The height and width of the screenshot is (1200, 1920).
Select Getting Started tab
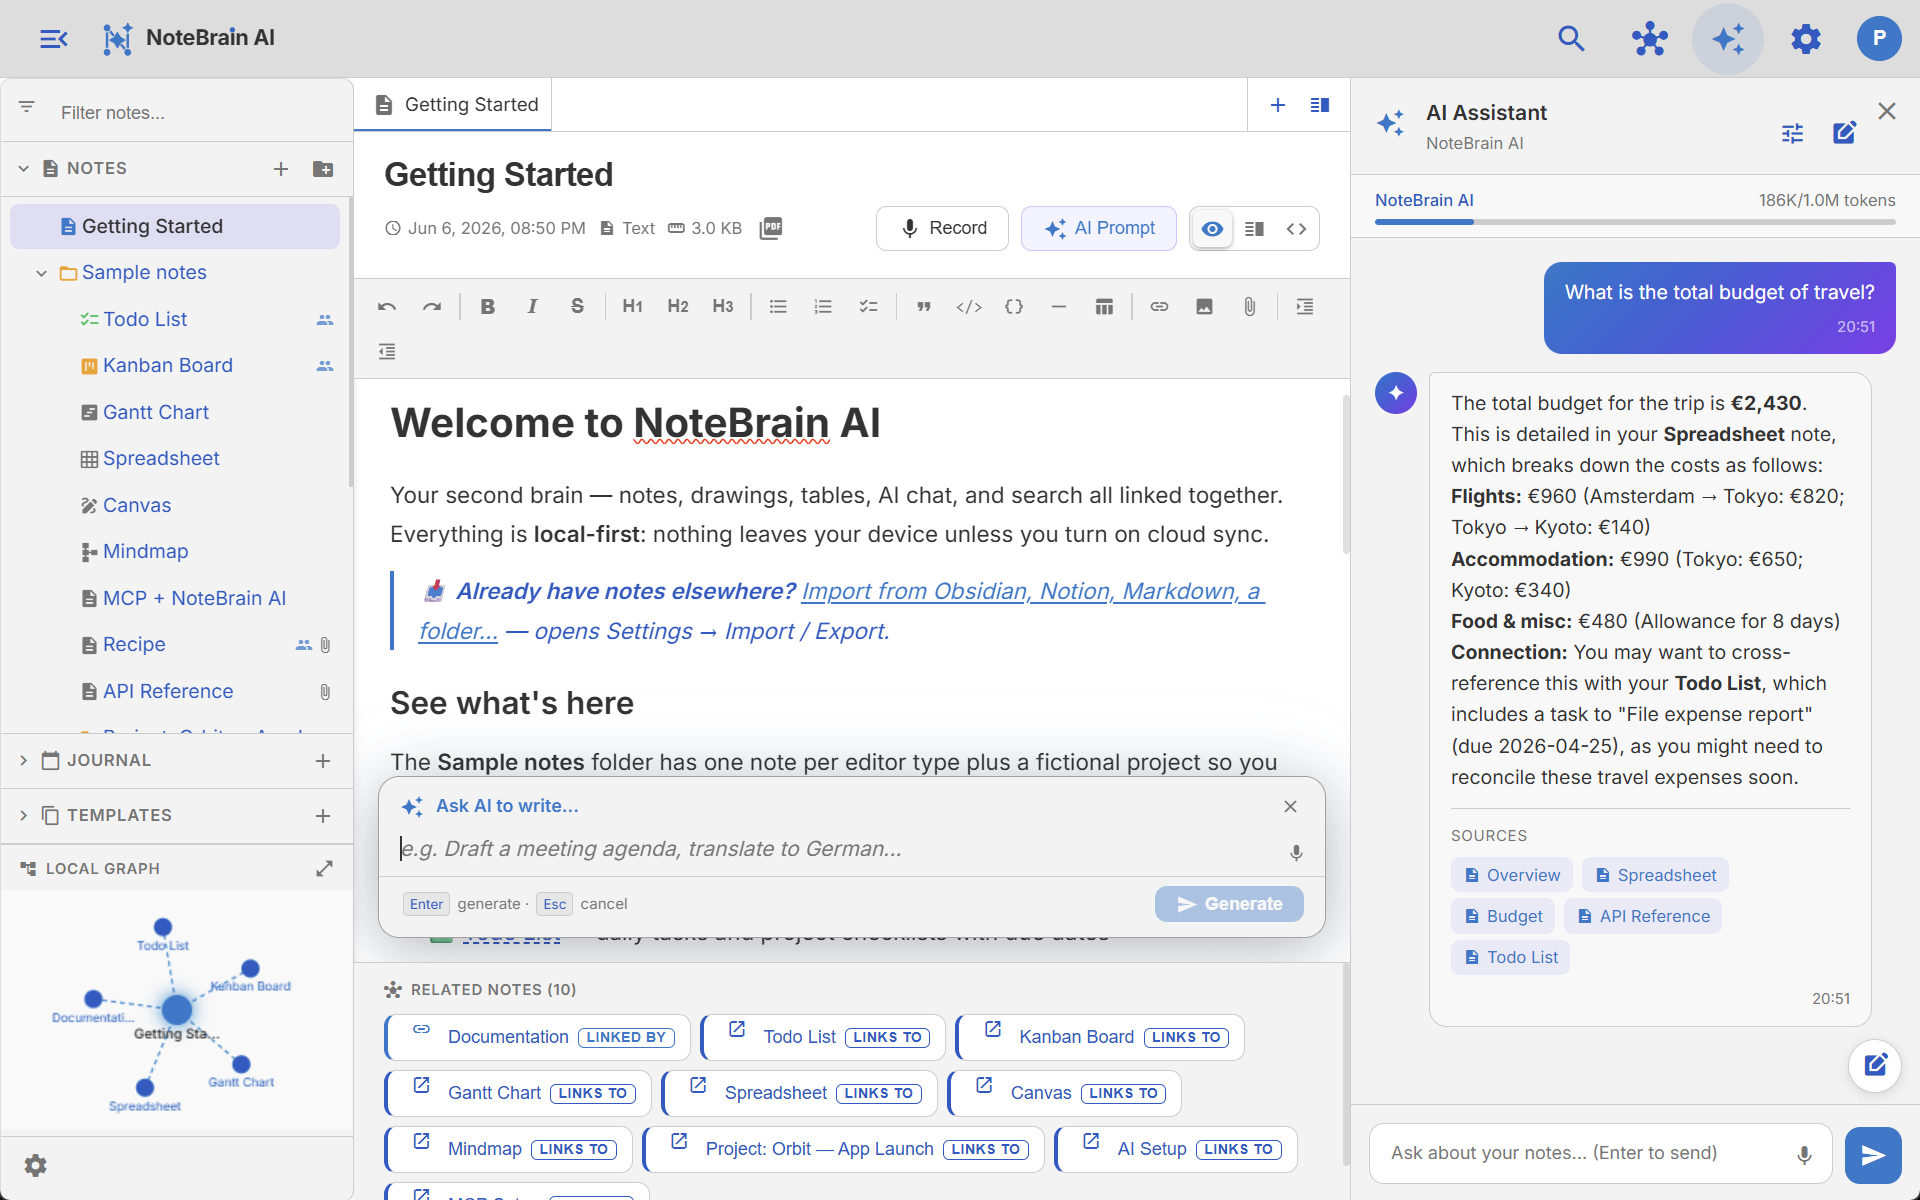453,105
